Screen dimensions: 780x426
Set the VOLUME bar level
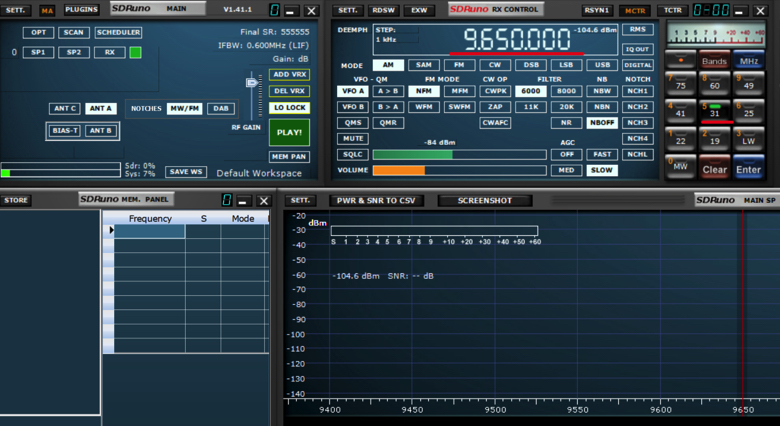[460, 170]
